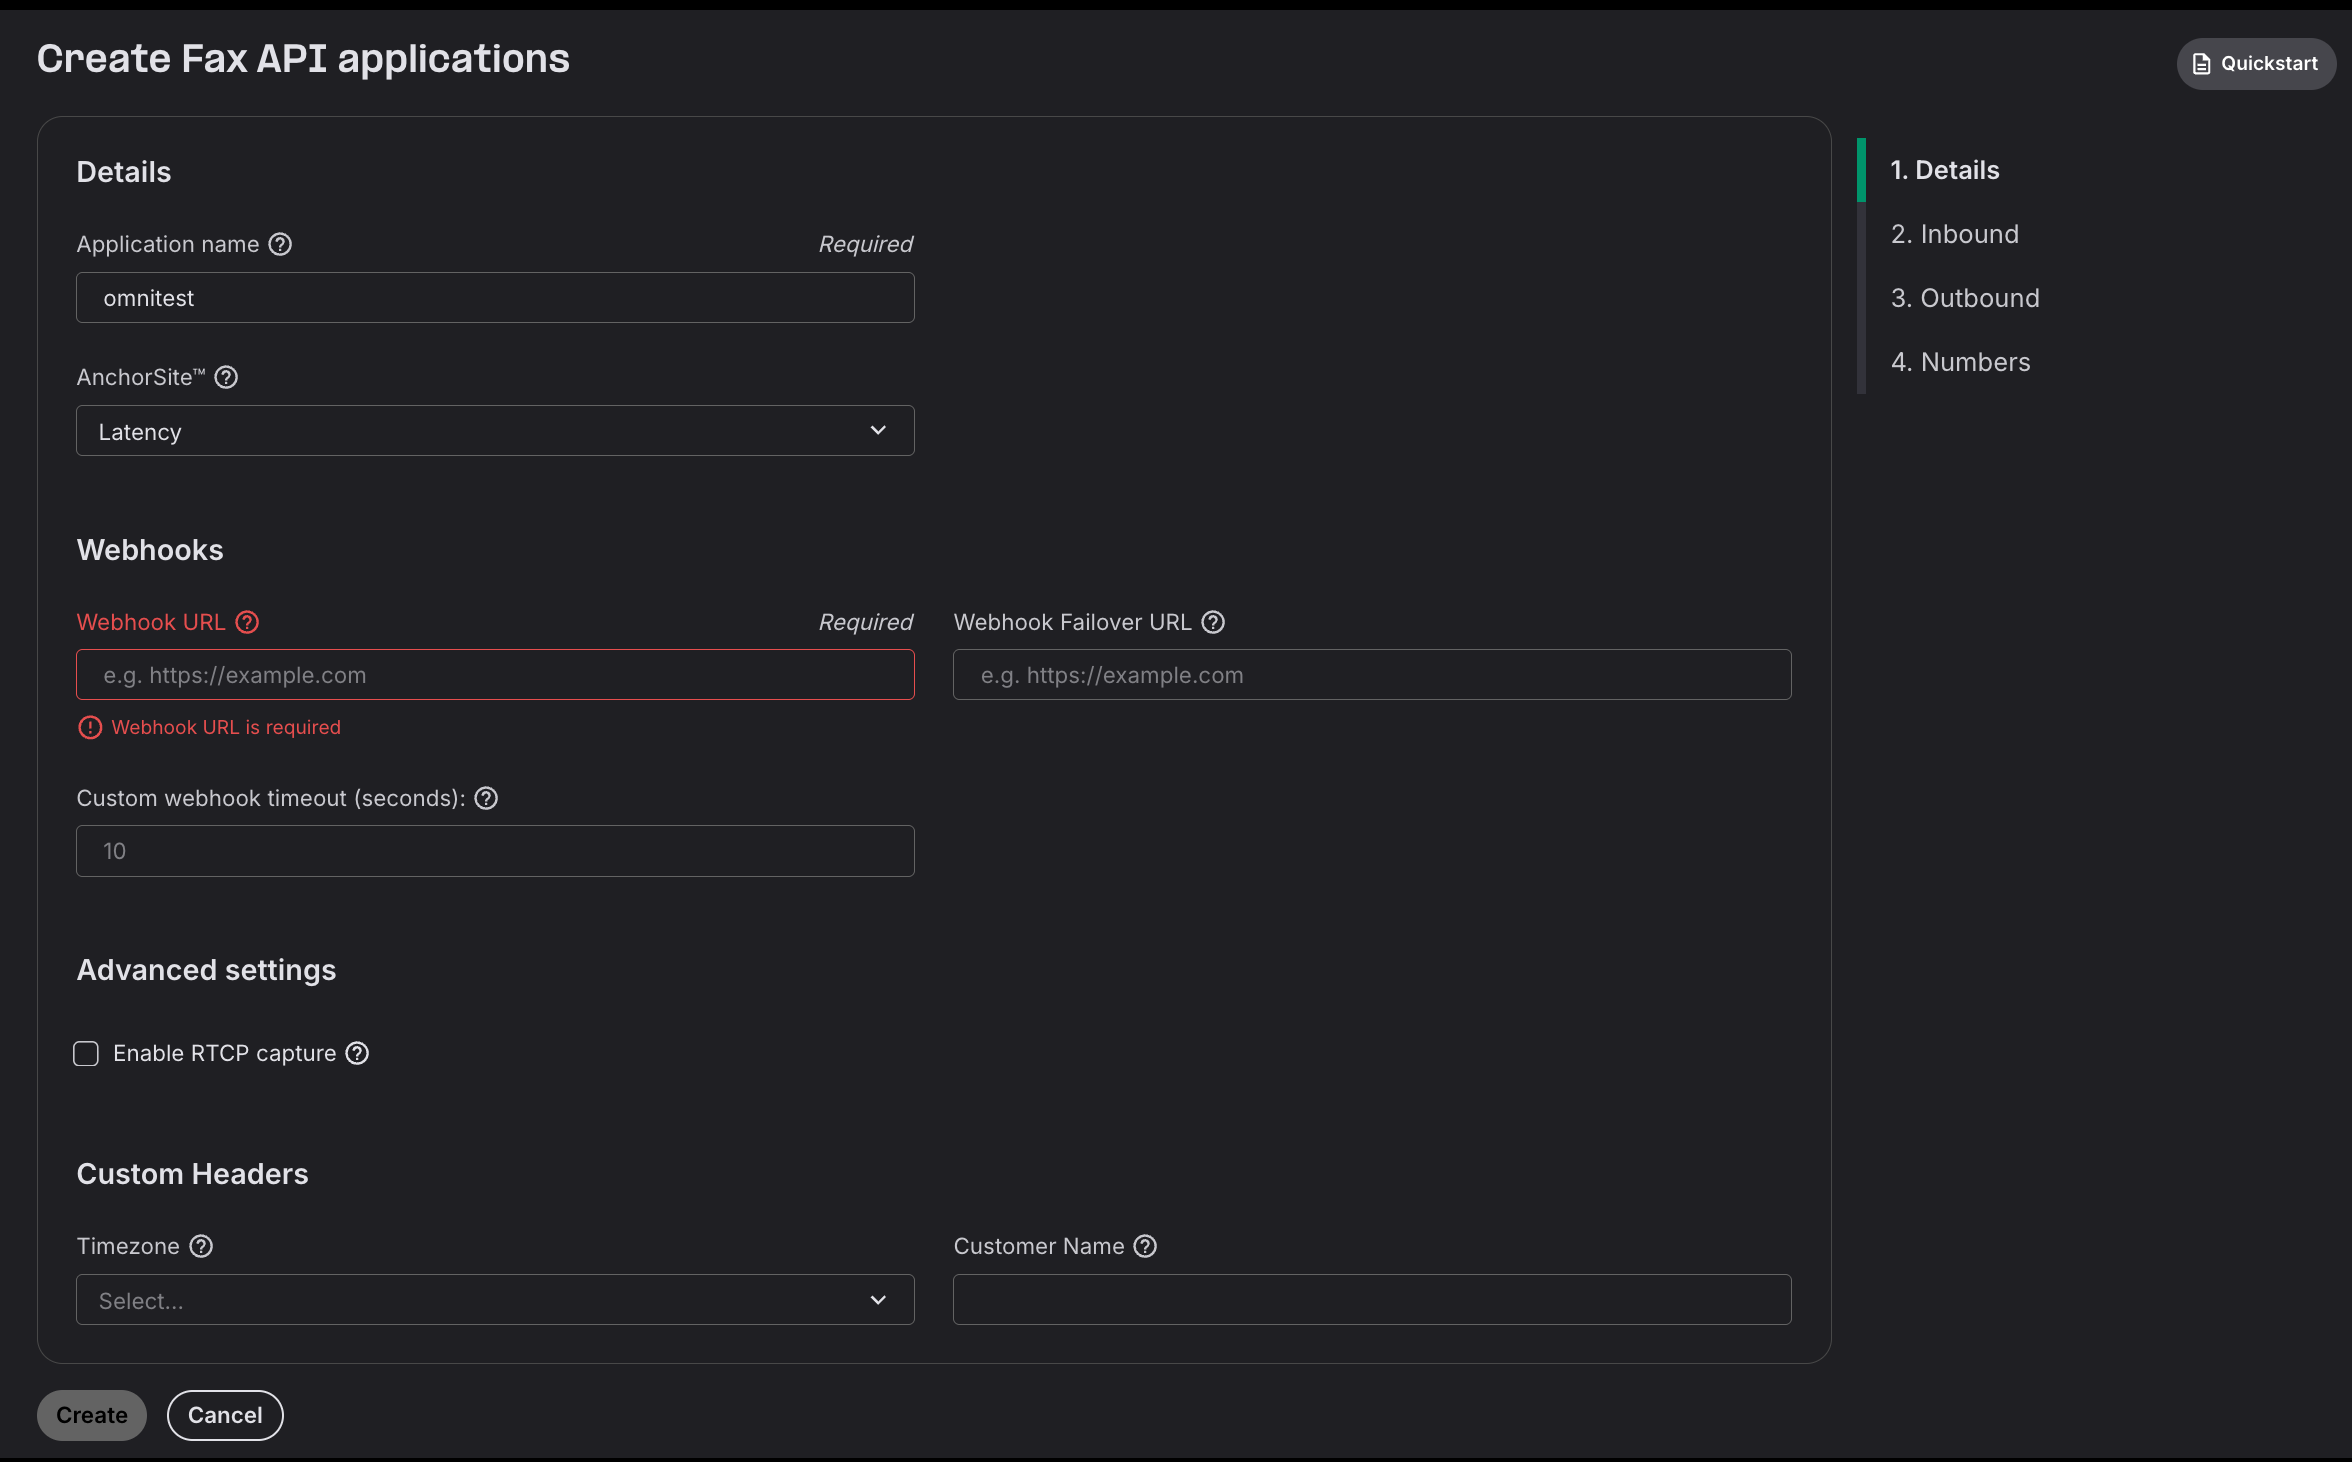
Task: Jump to the 4. Numbers step
Action: (x=1960, y=362)
